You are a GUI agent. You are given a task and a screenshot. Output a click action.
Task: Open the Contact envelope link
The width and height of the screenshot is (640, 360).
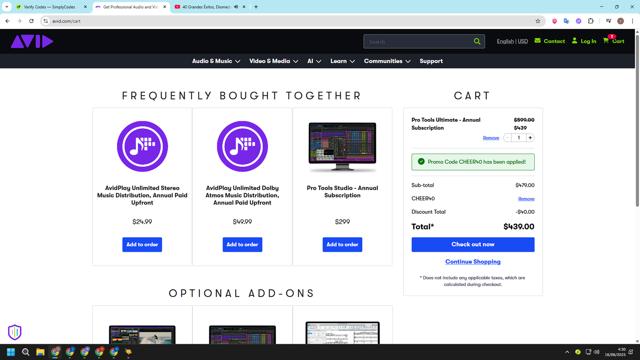point(549,41)
